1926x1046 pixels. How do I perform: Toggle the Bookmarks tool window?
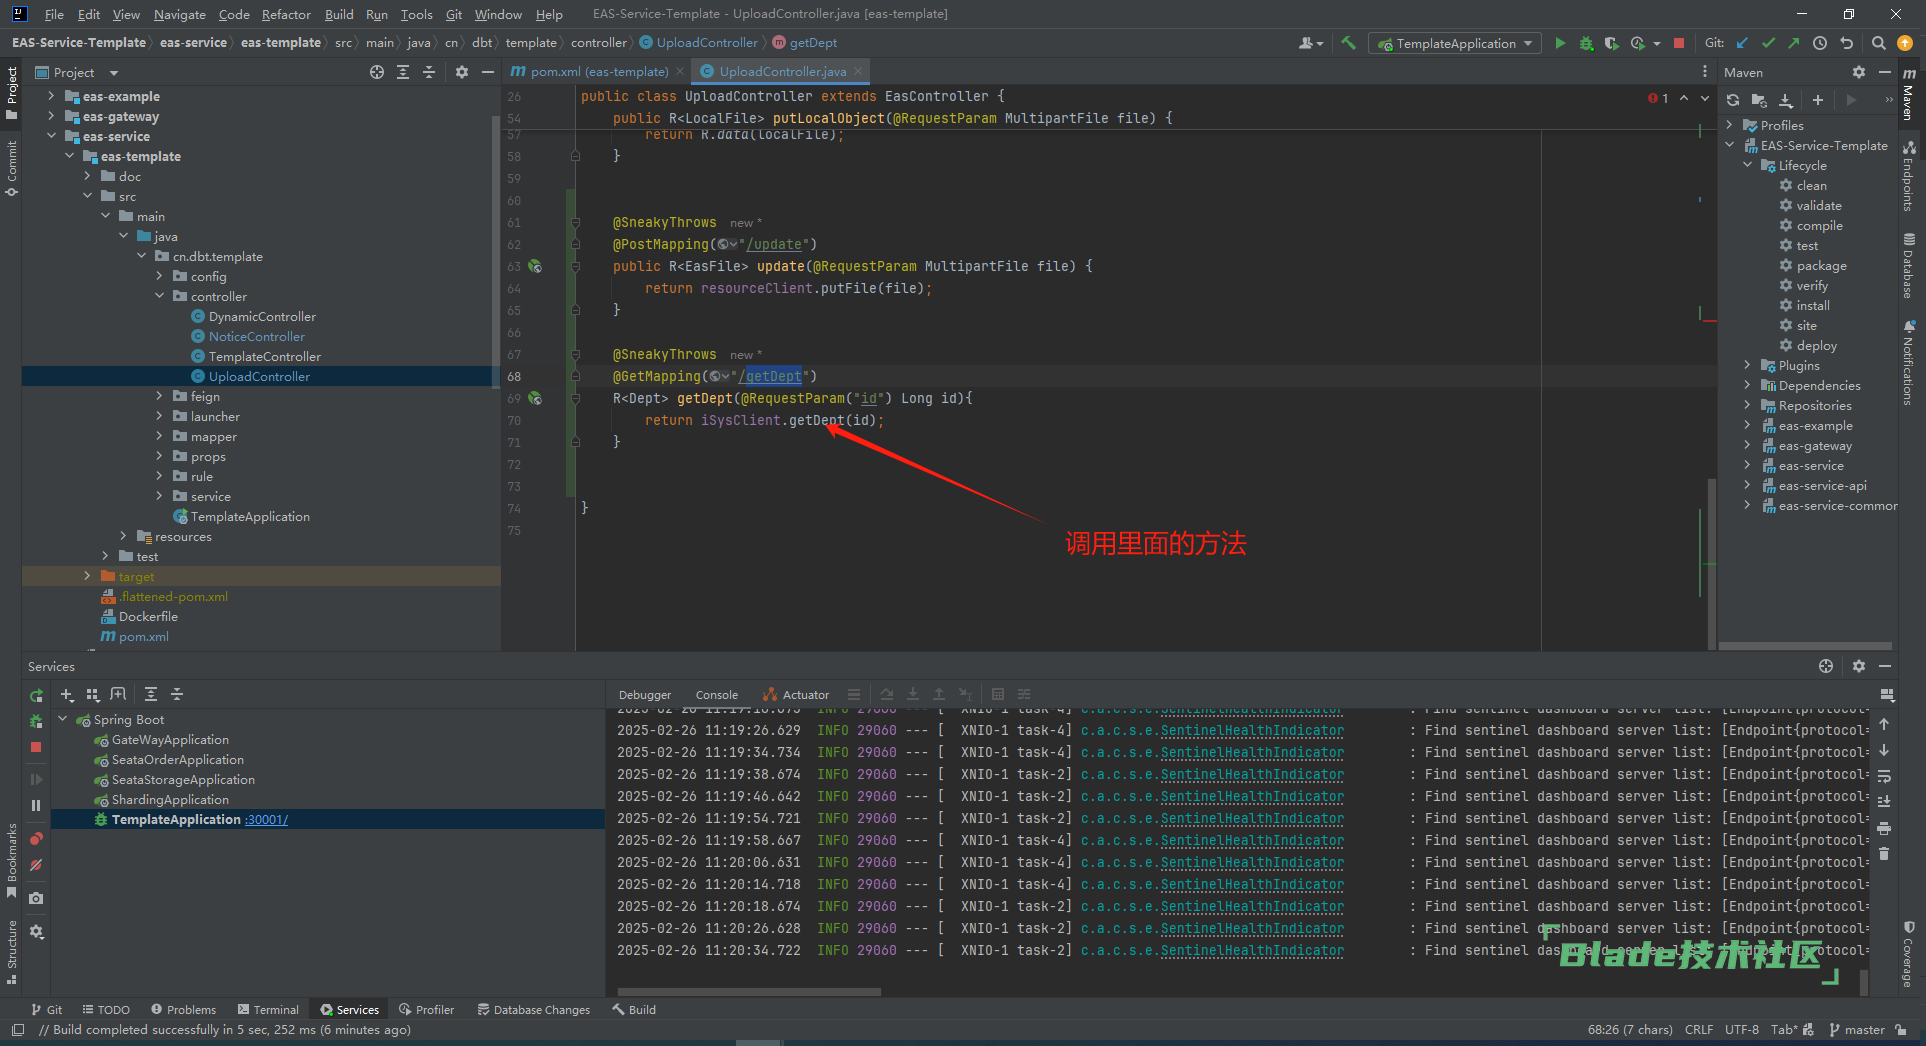pos(11,861)
